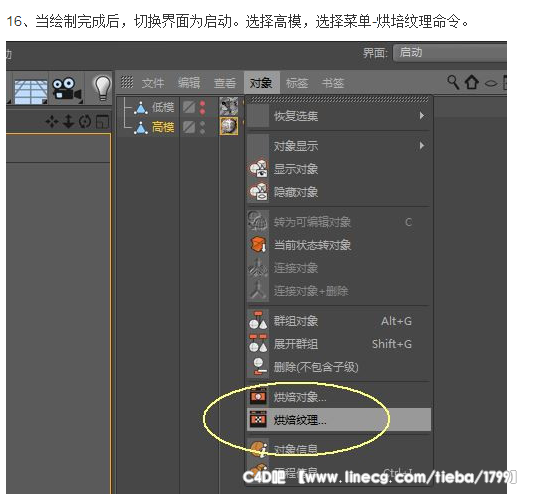Choose 展开群组 menu entry
The image size is (543, 494).
[339, 344]
